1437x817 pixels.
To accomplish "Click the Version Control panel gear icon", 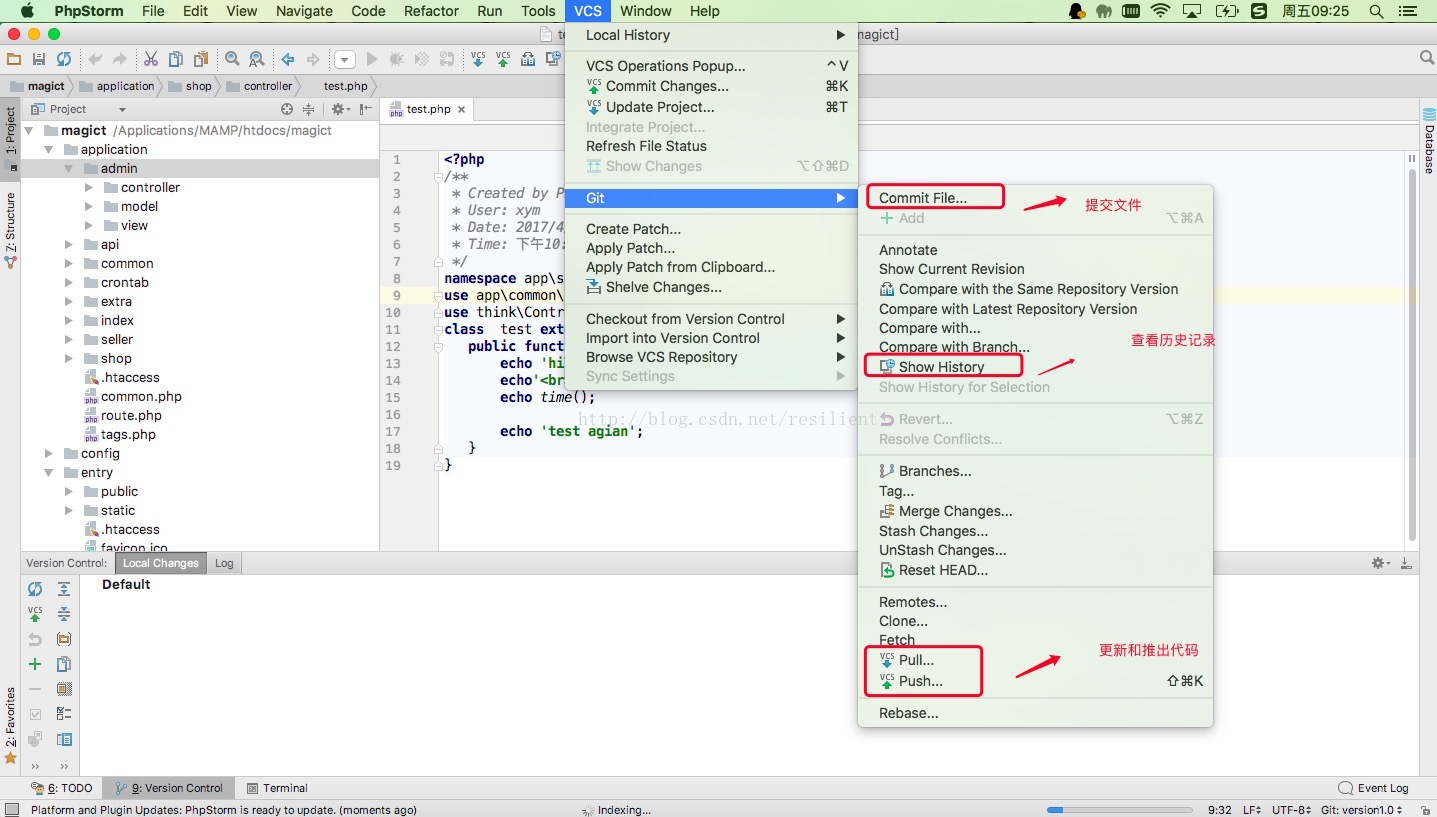I will [1381, 563].
